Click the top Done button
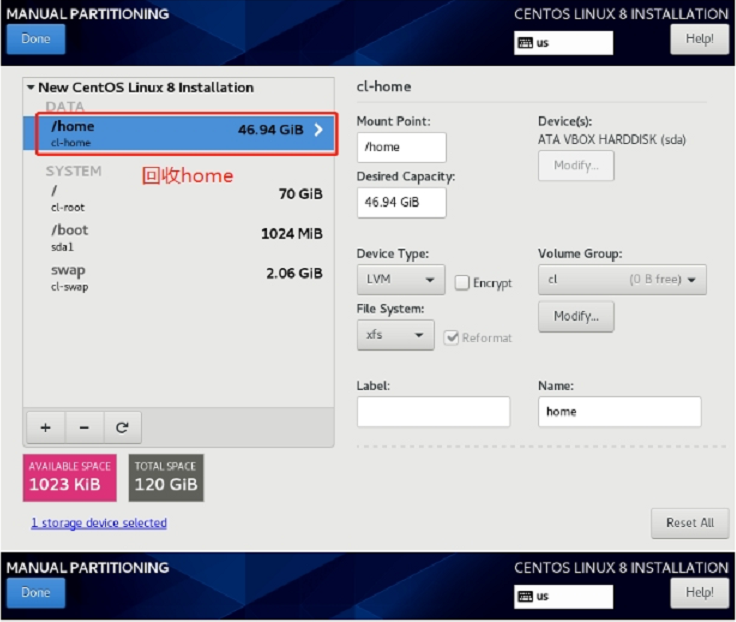Viewport: 736px width, 622px height. [36, 39]
